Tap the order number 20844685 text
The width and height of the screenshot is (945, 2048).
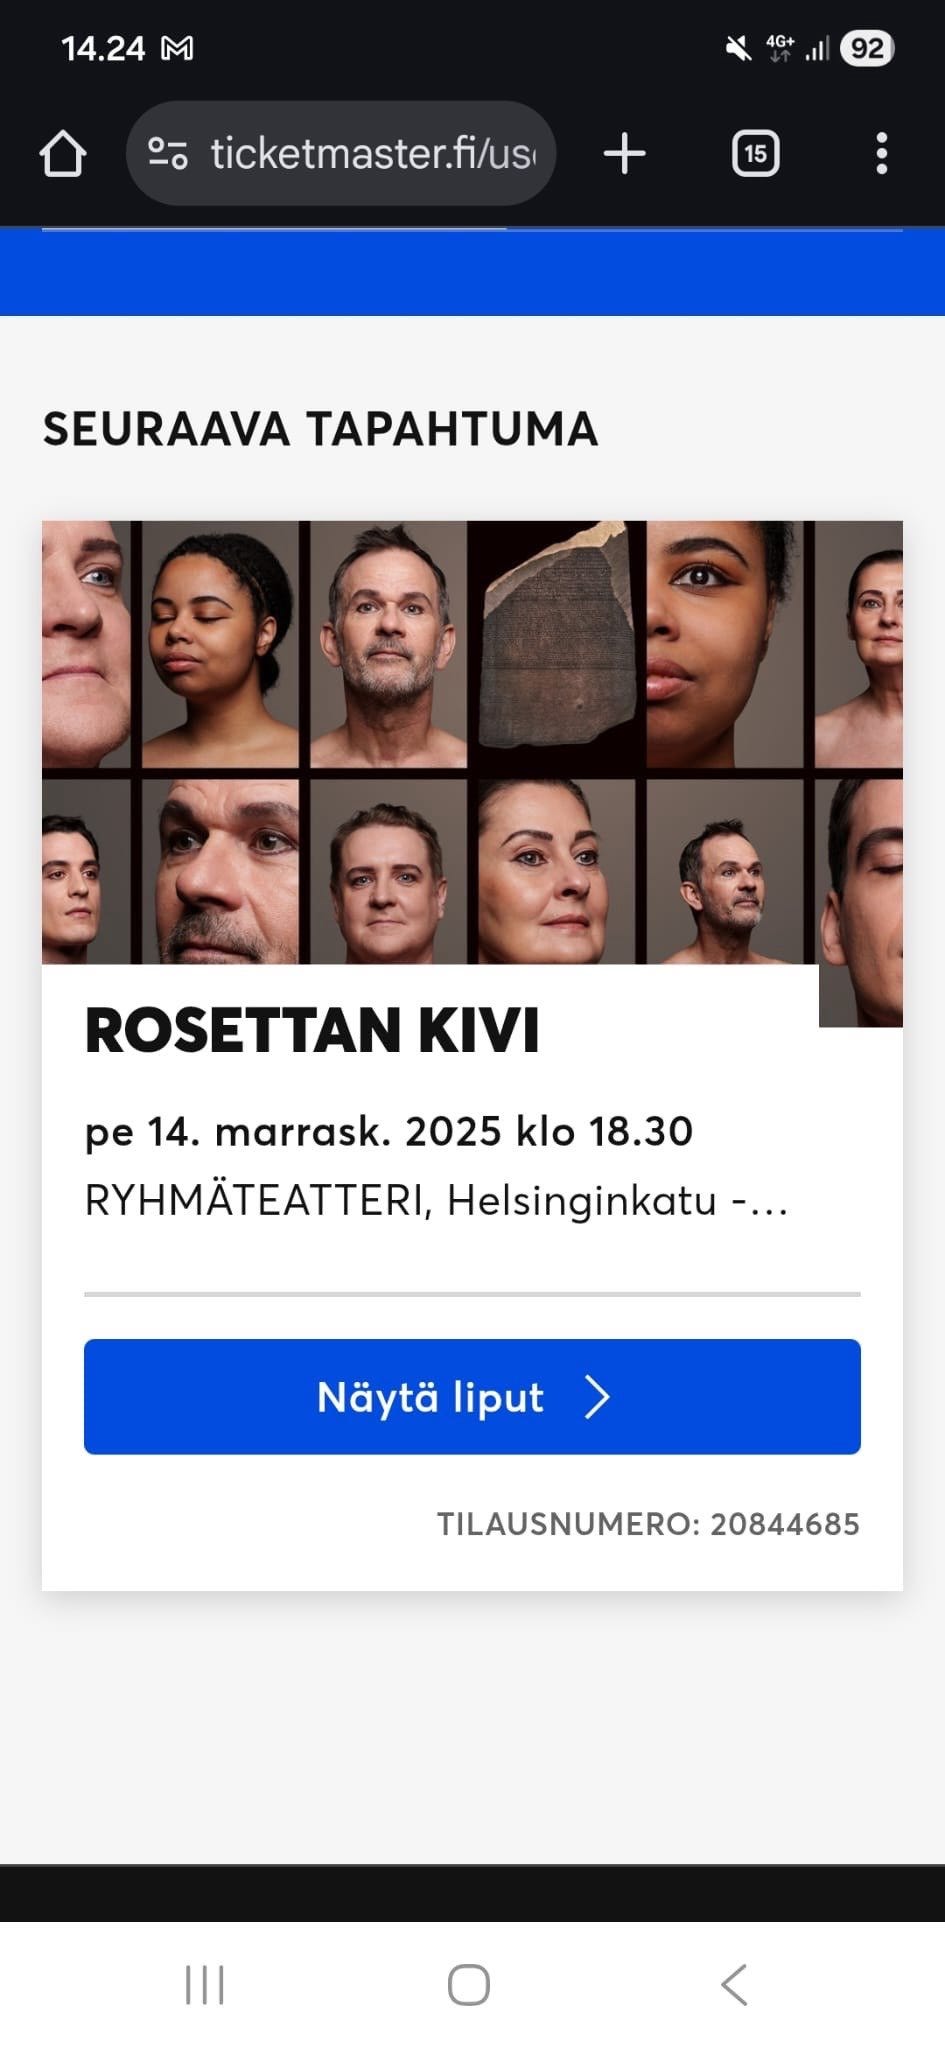pos(648,1523)
